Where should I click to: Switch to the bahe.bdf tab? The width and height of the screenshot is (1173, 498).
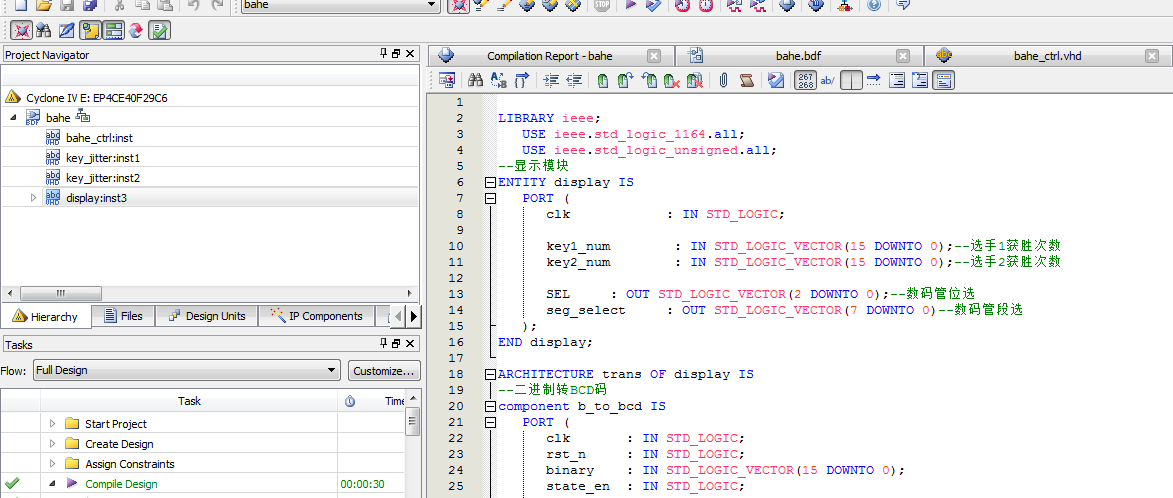[x=798, y=56]
